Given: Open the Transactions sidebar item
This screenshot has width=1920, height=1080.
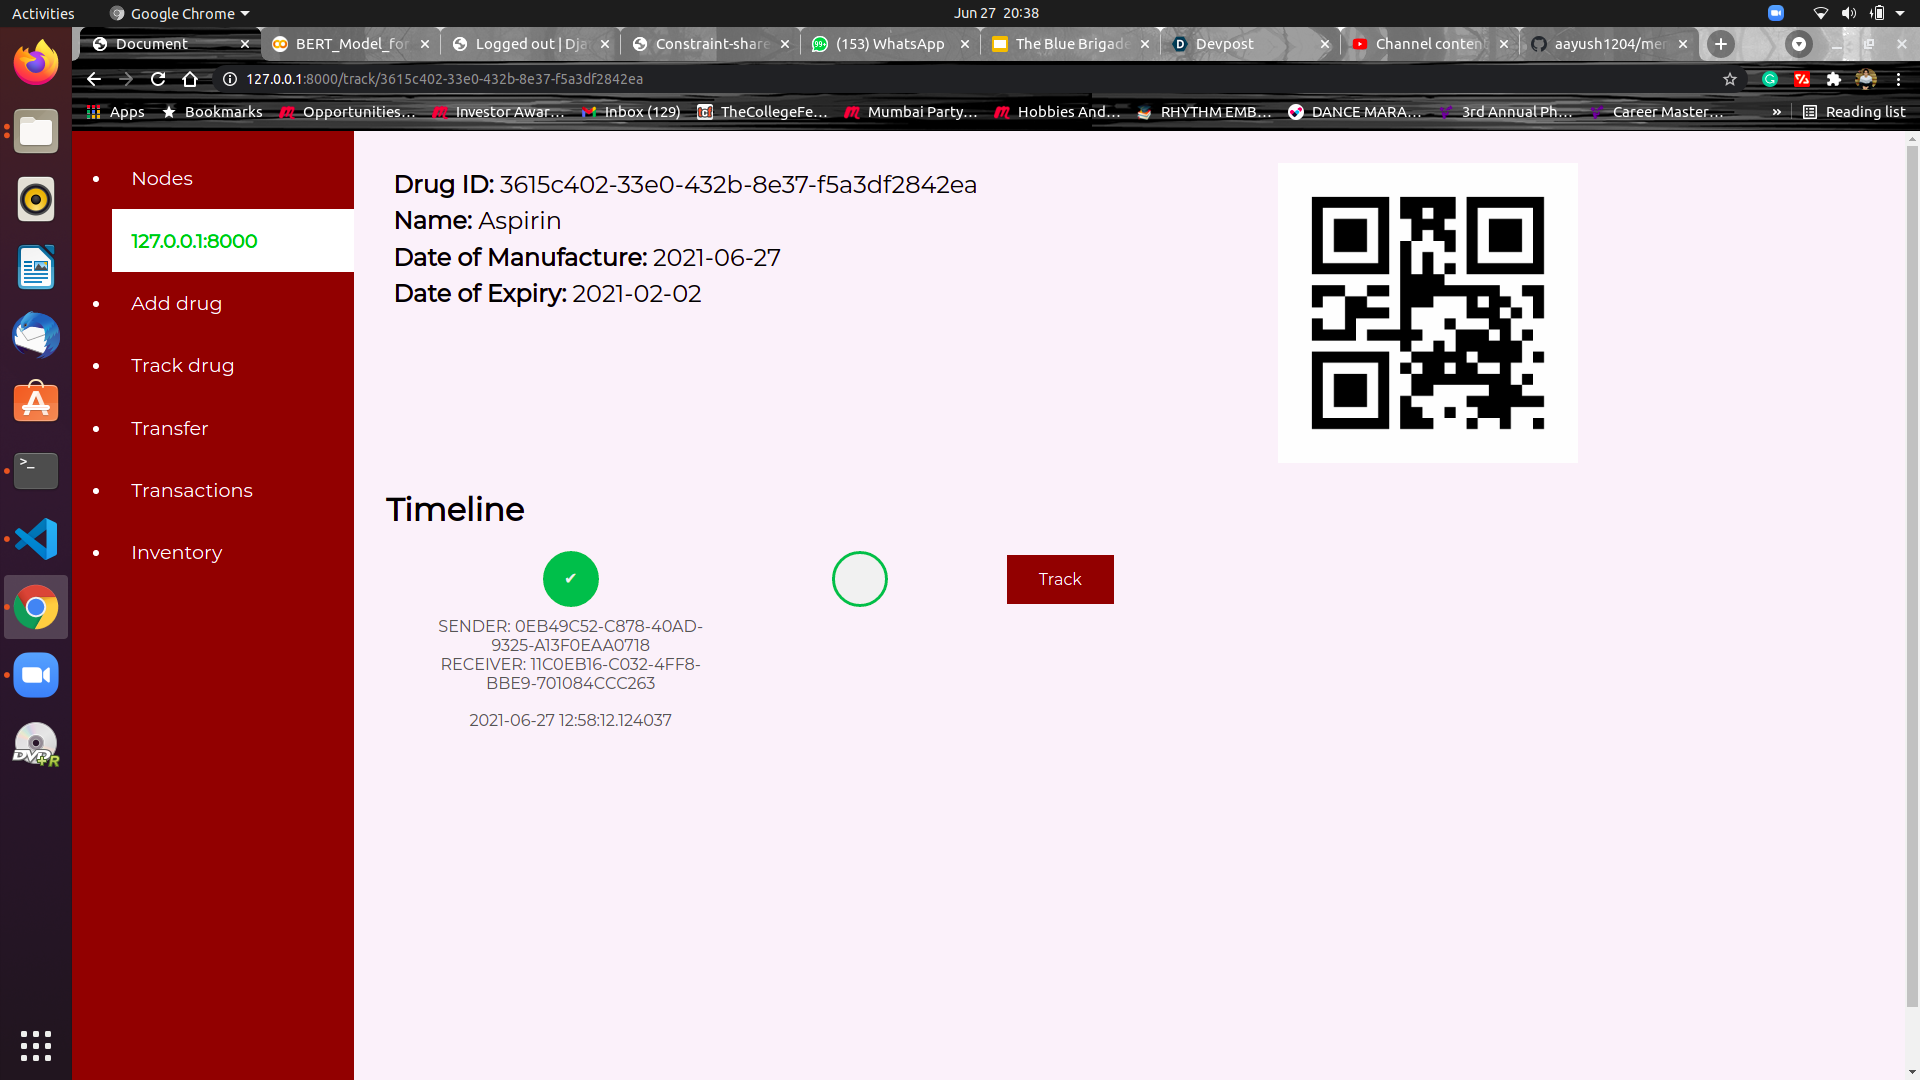Looking at the screenshot, I should pos(192,490).
